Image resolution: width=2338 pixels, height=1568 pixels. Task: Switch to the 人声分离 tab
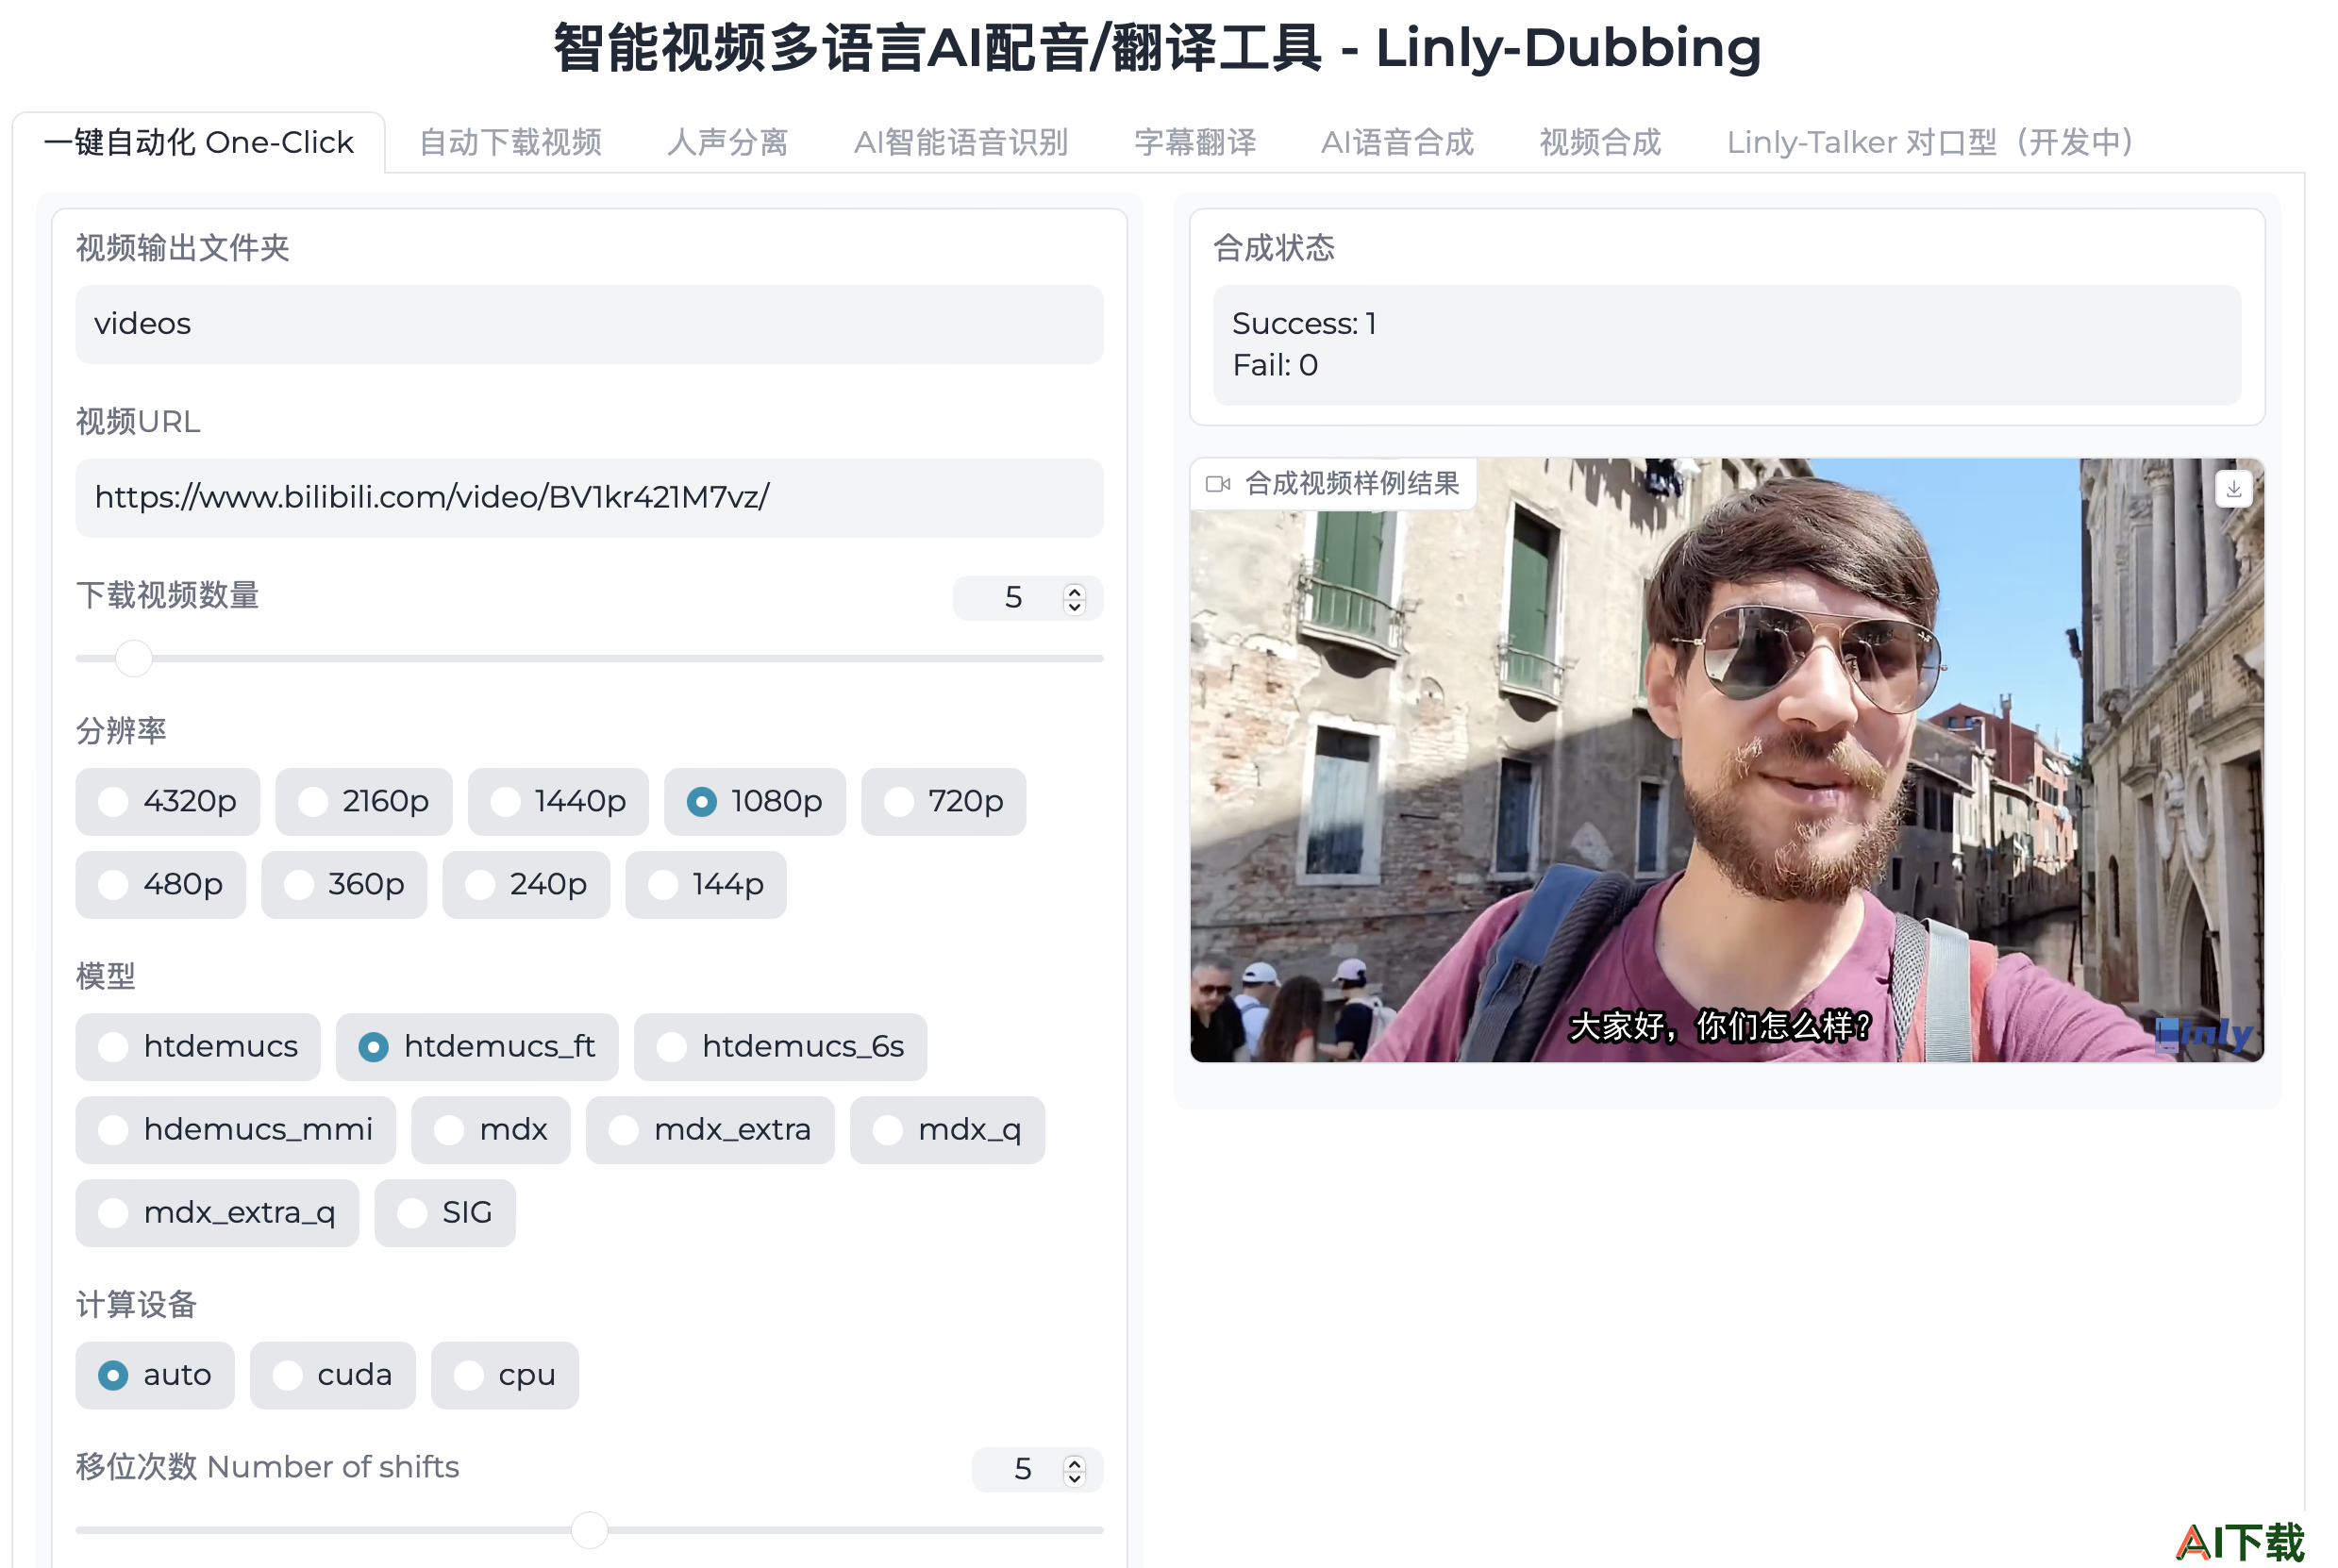tap(728, 142)
